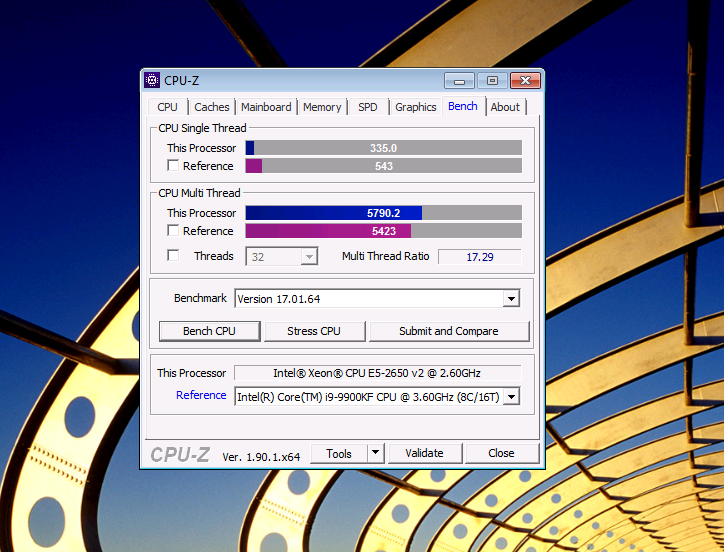Click the Multi Thread Ratio value 17.29
Viewport: 724px width, 552px height.
(x=480, y=257)
